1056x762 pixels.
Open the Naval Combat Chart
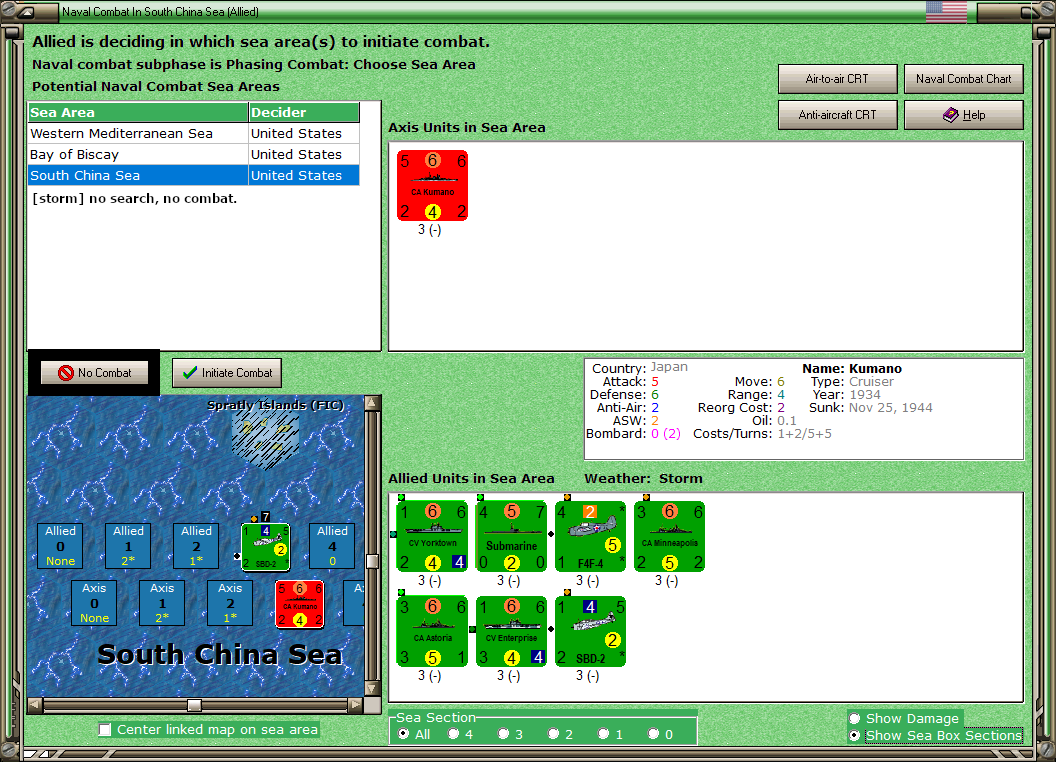point(963,79)
